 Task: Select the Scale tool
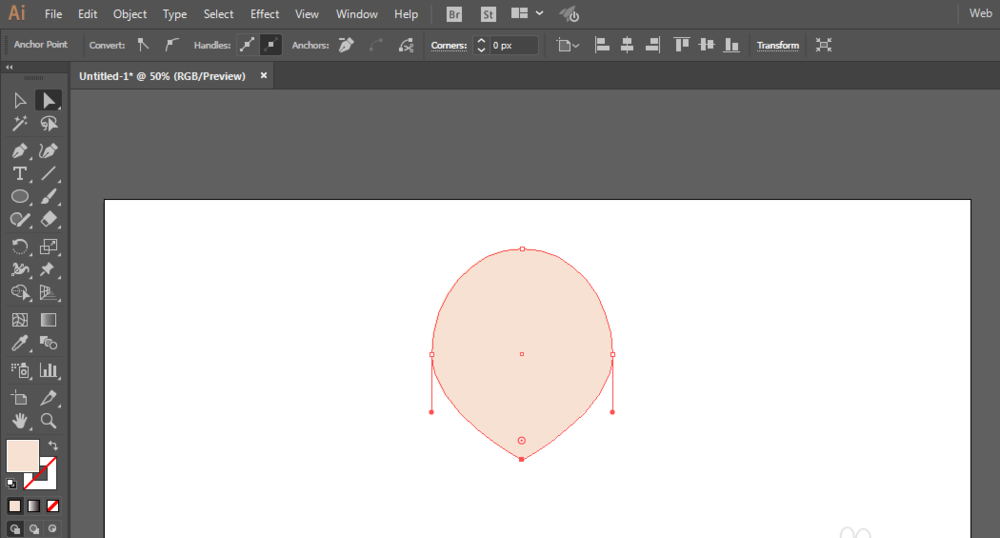point(48,247)
